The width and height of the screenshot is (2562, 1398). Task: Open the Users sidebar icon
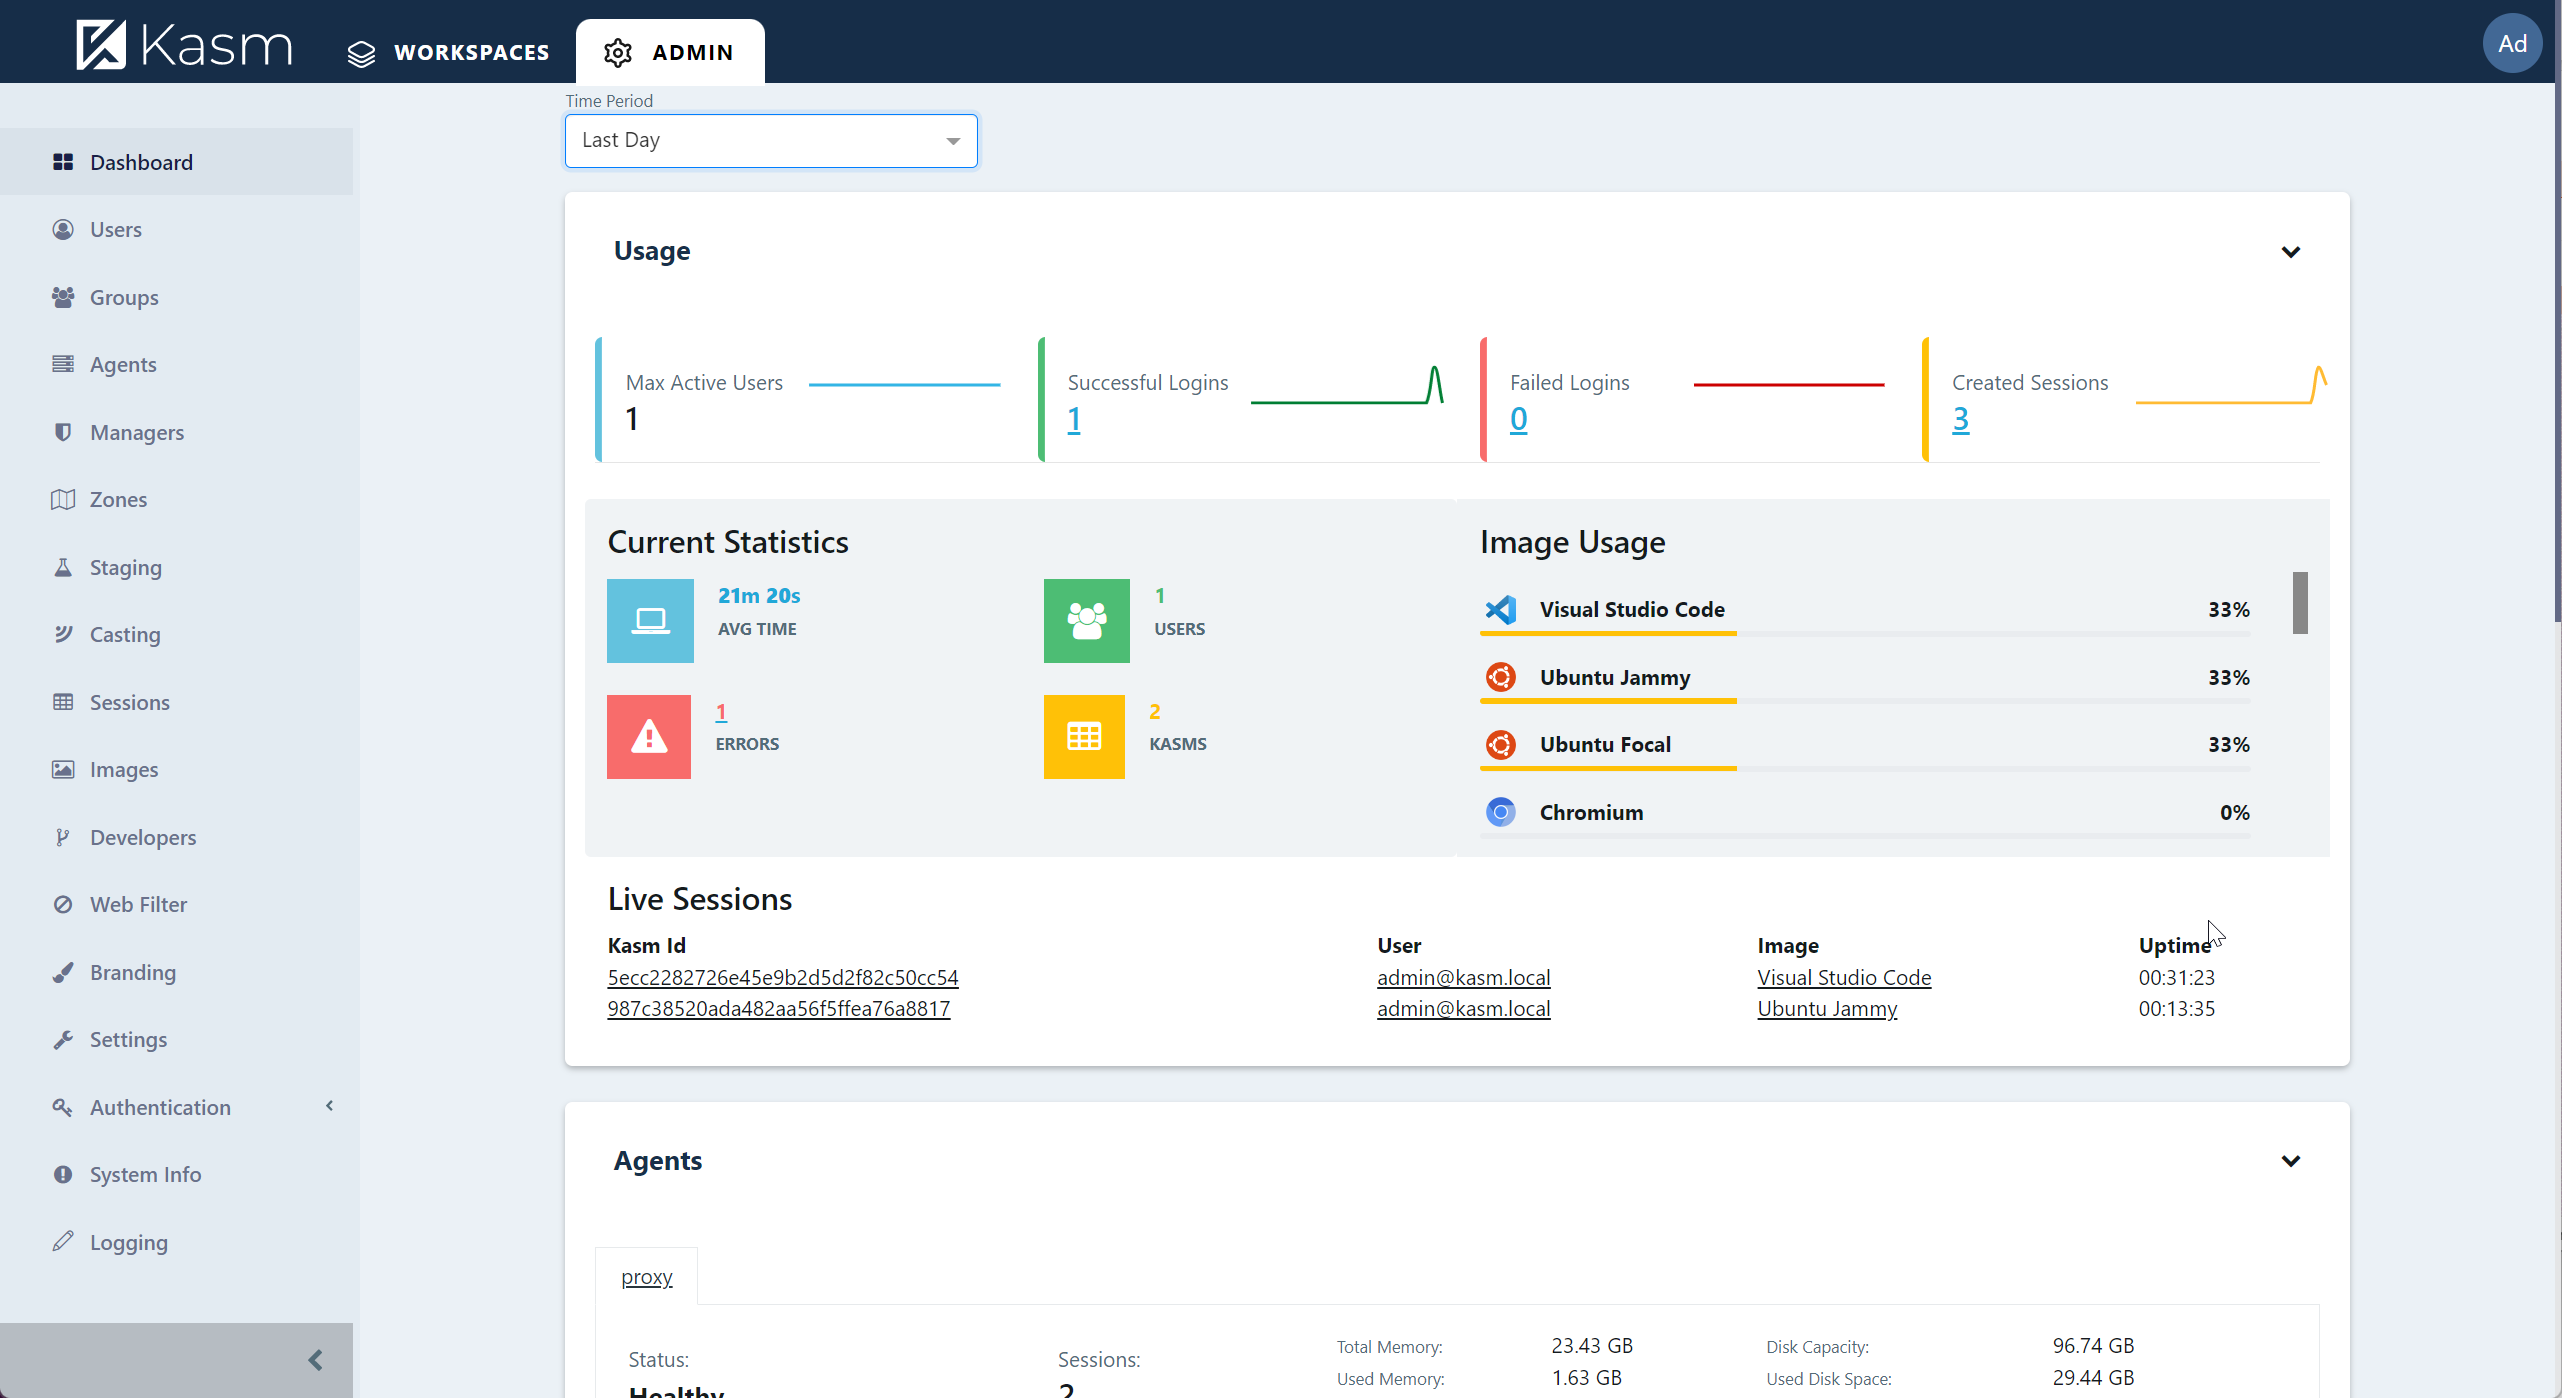63,230
